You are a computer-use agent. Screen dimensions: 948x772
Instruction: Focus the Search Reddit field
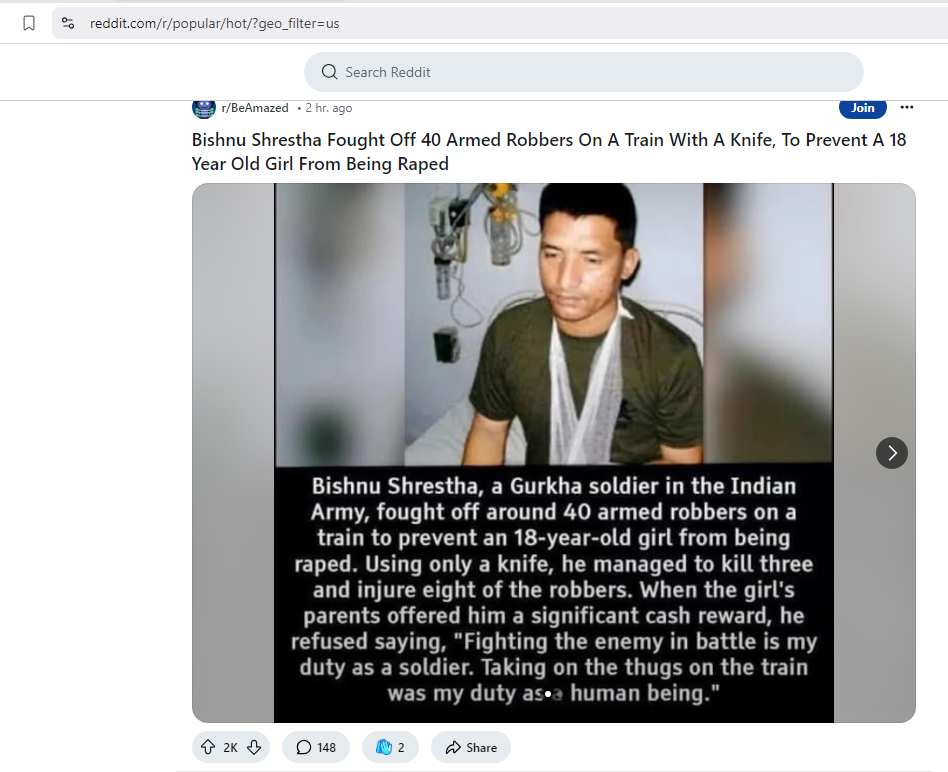pyautogui.click(x=583, y=72)
